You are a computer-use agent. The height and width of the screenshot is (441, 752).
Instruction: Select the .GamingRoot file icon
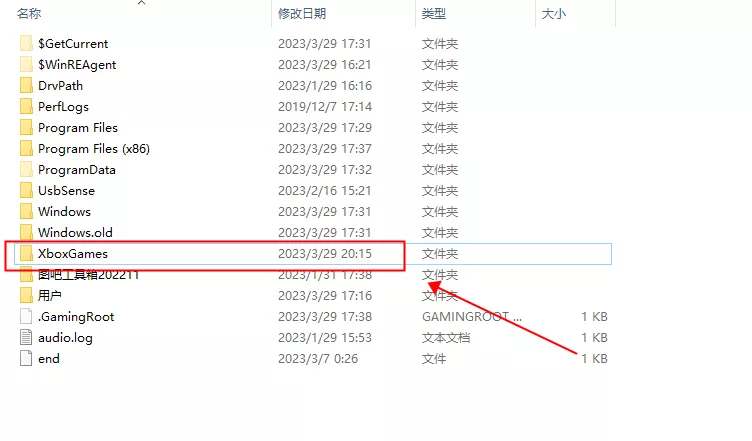[x=26, y=317]
